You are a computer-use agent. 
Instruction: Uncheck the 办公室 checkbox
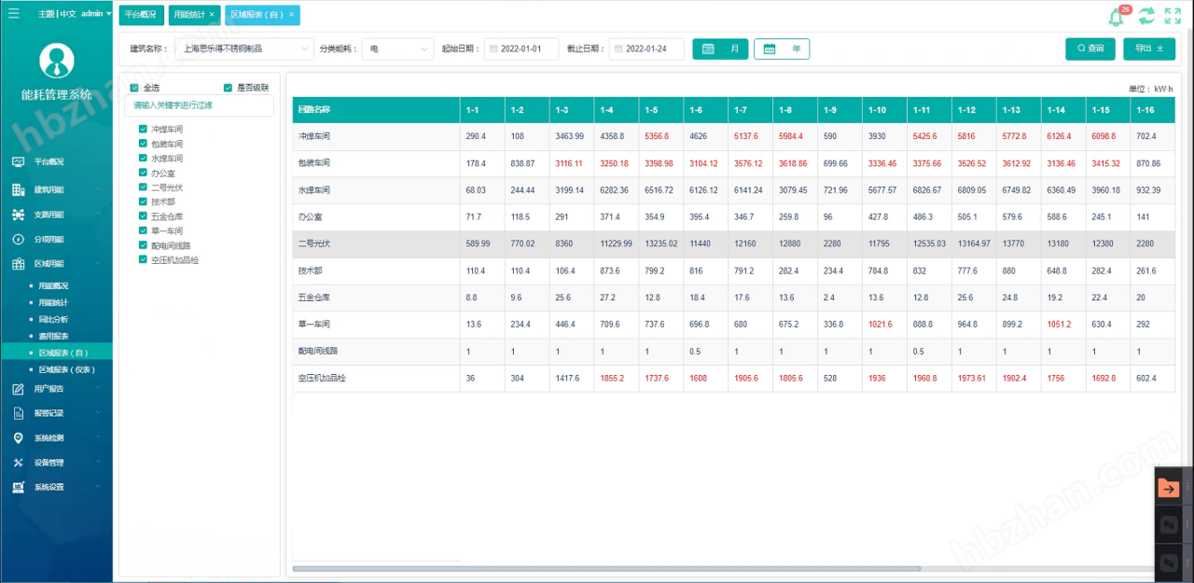143,173
